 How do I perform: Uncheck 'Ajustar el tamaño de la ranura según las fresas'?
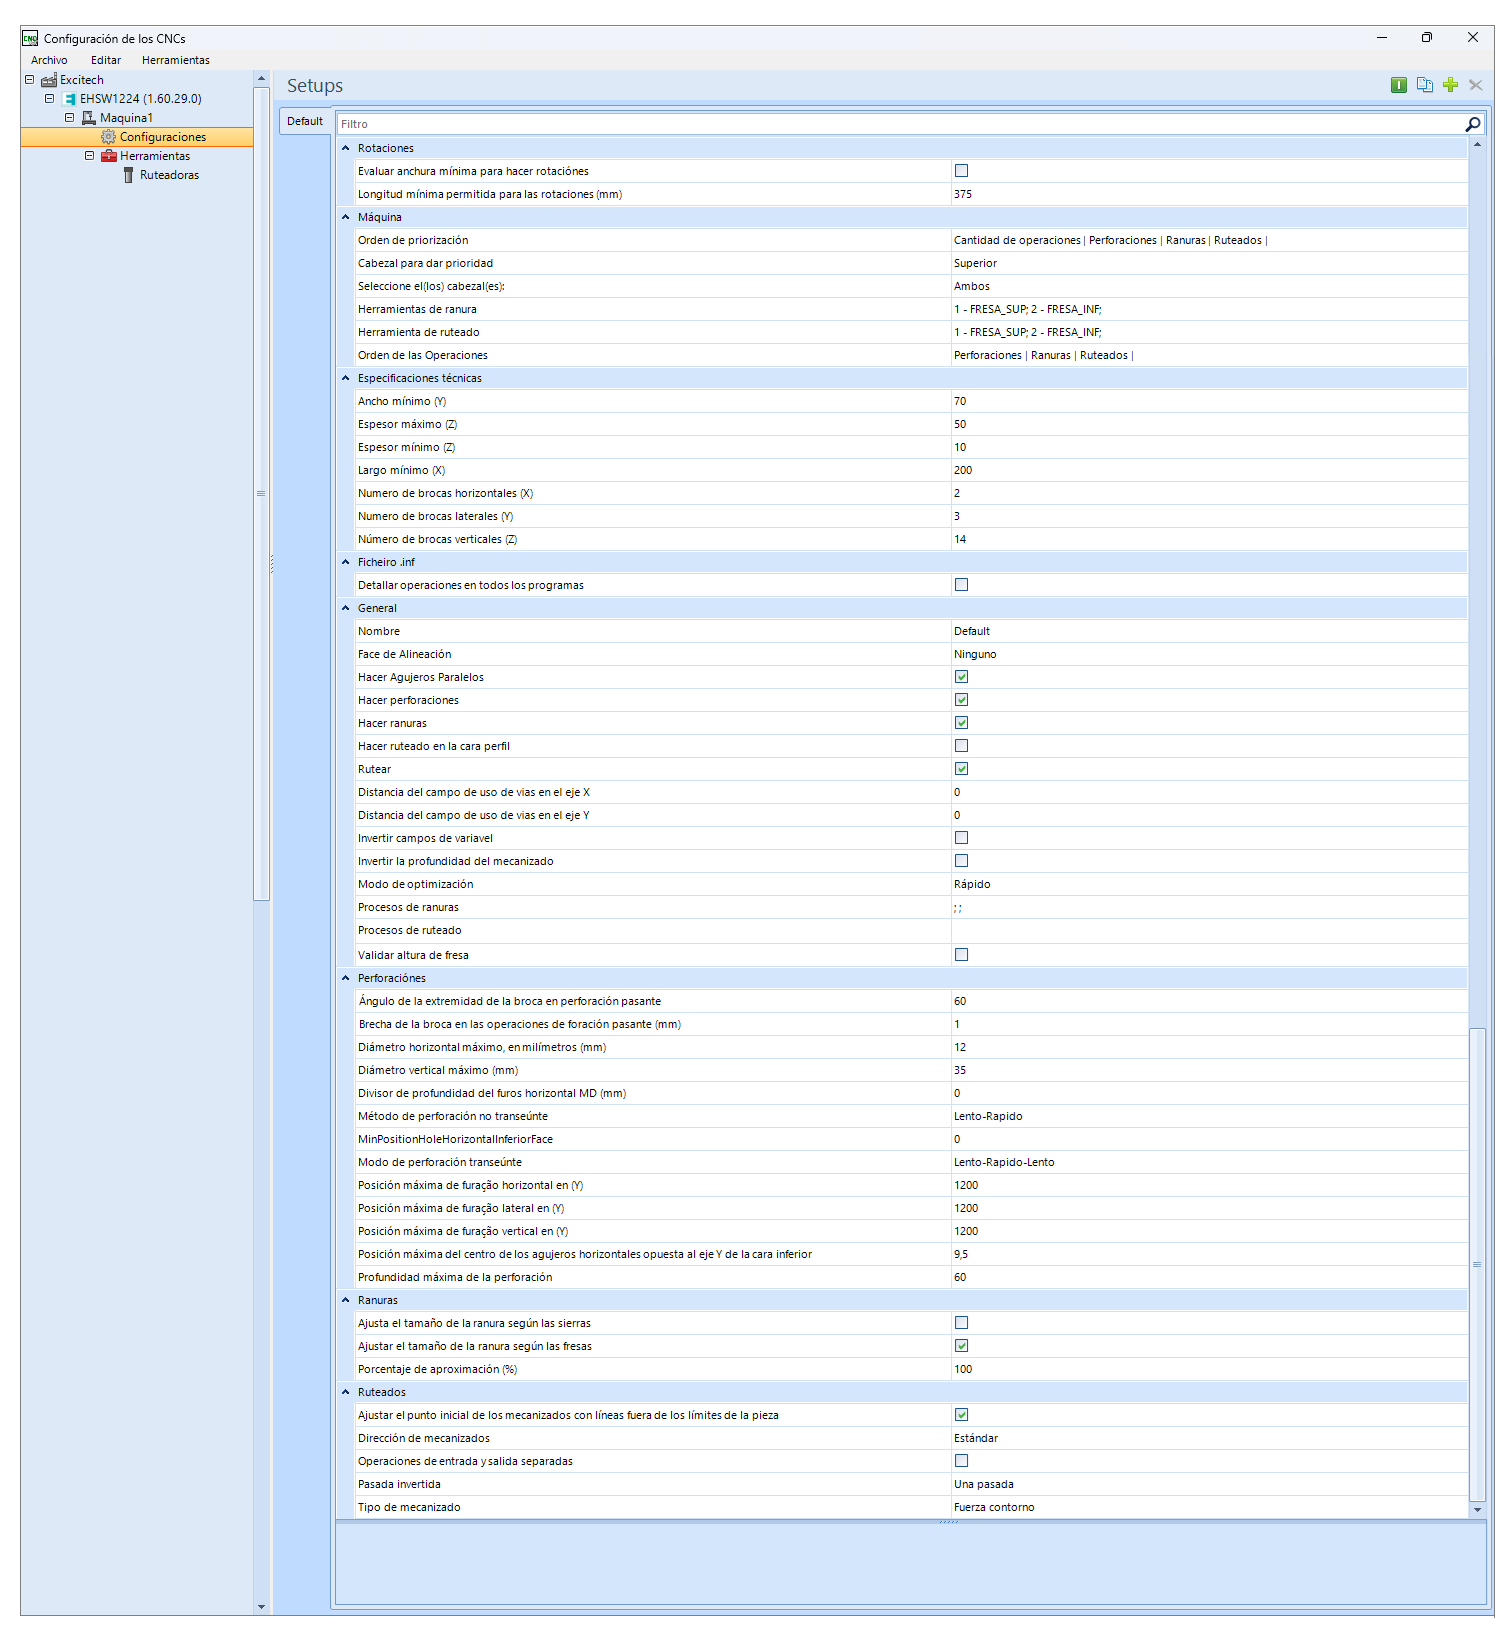[x=961, y=1346]
